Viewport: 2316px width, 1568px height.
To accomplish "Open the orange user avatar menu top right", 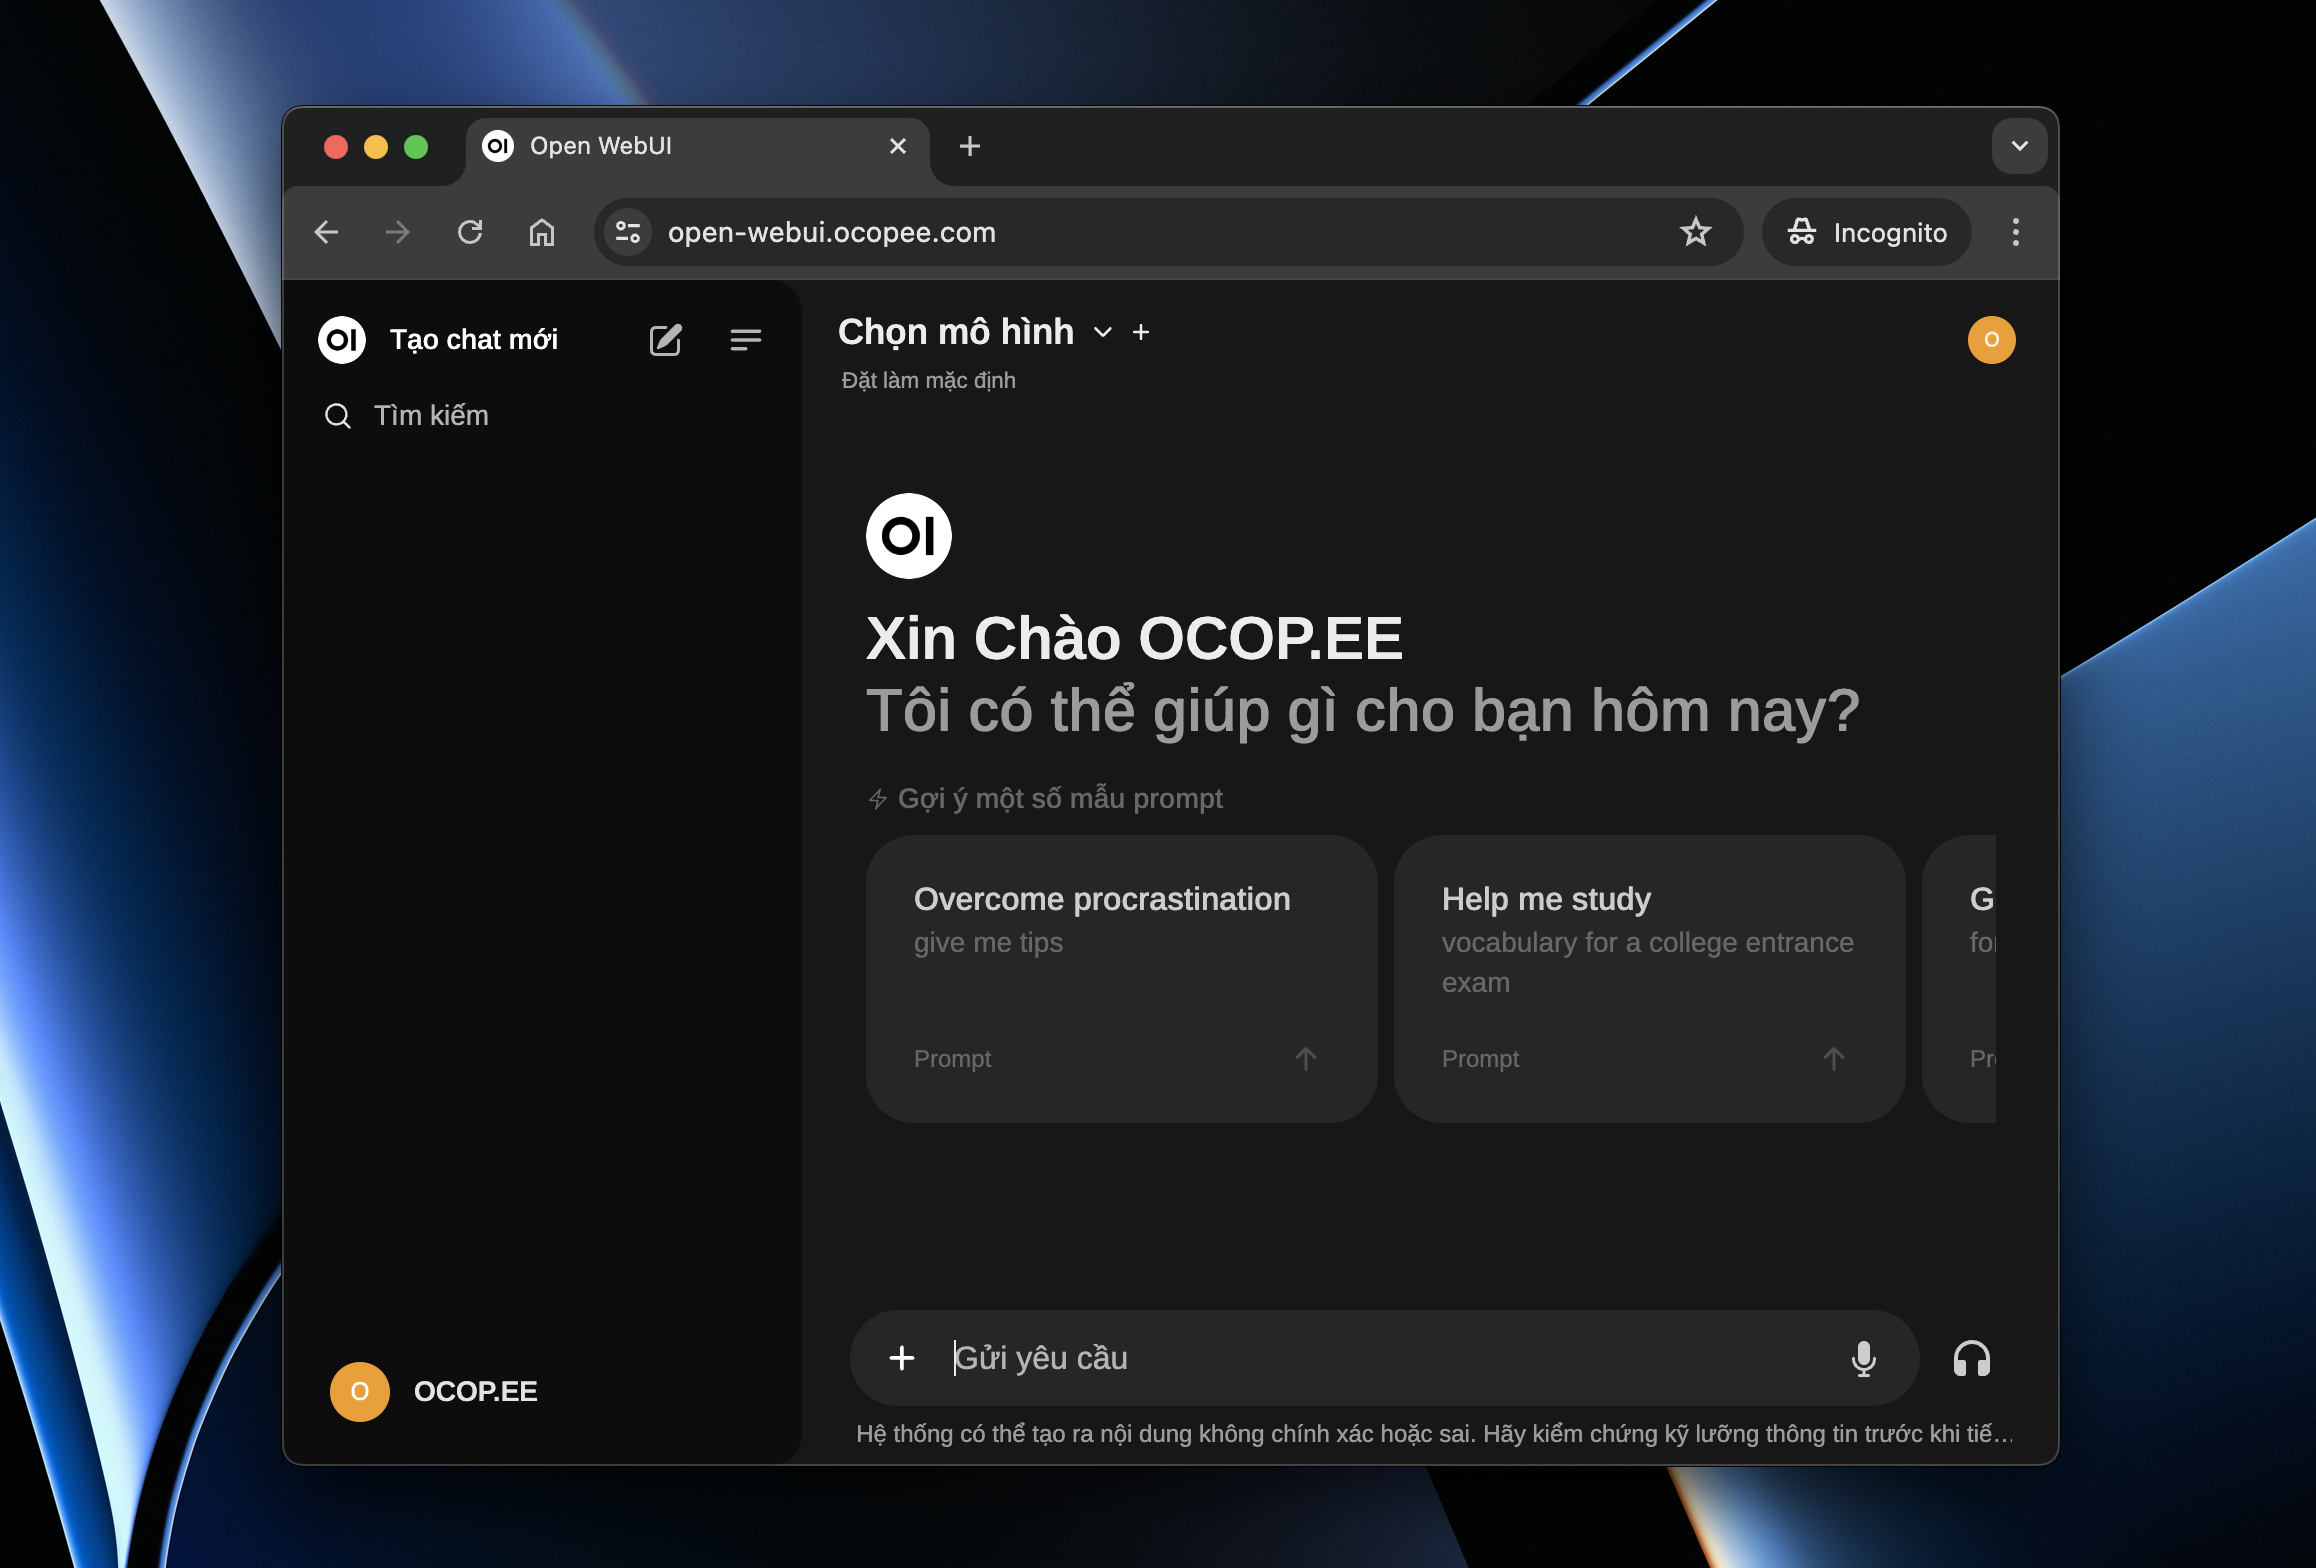I will click(x=1991, y=340).
